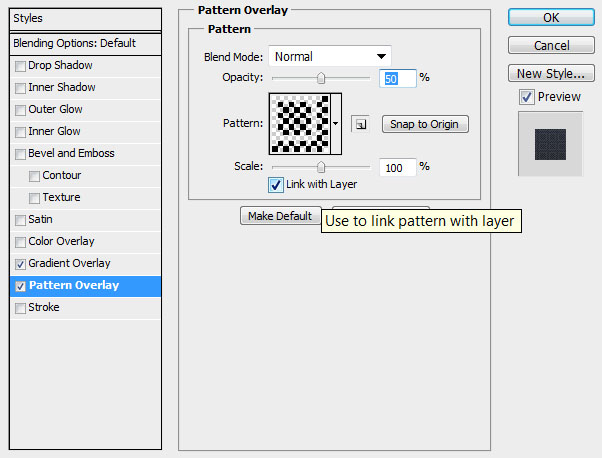The height and width of the screenshot is (458, 602).
Task: Click the Cancel button
Action: (x=551, y=46)
